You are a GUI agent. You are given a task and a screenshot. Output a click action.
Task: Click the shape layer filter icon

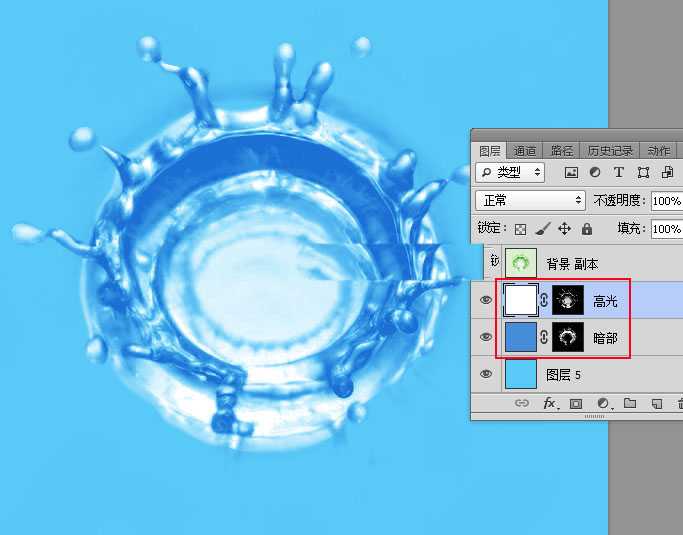[642, 172]
